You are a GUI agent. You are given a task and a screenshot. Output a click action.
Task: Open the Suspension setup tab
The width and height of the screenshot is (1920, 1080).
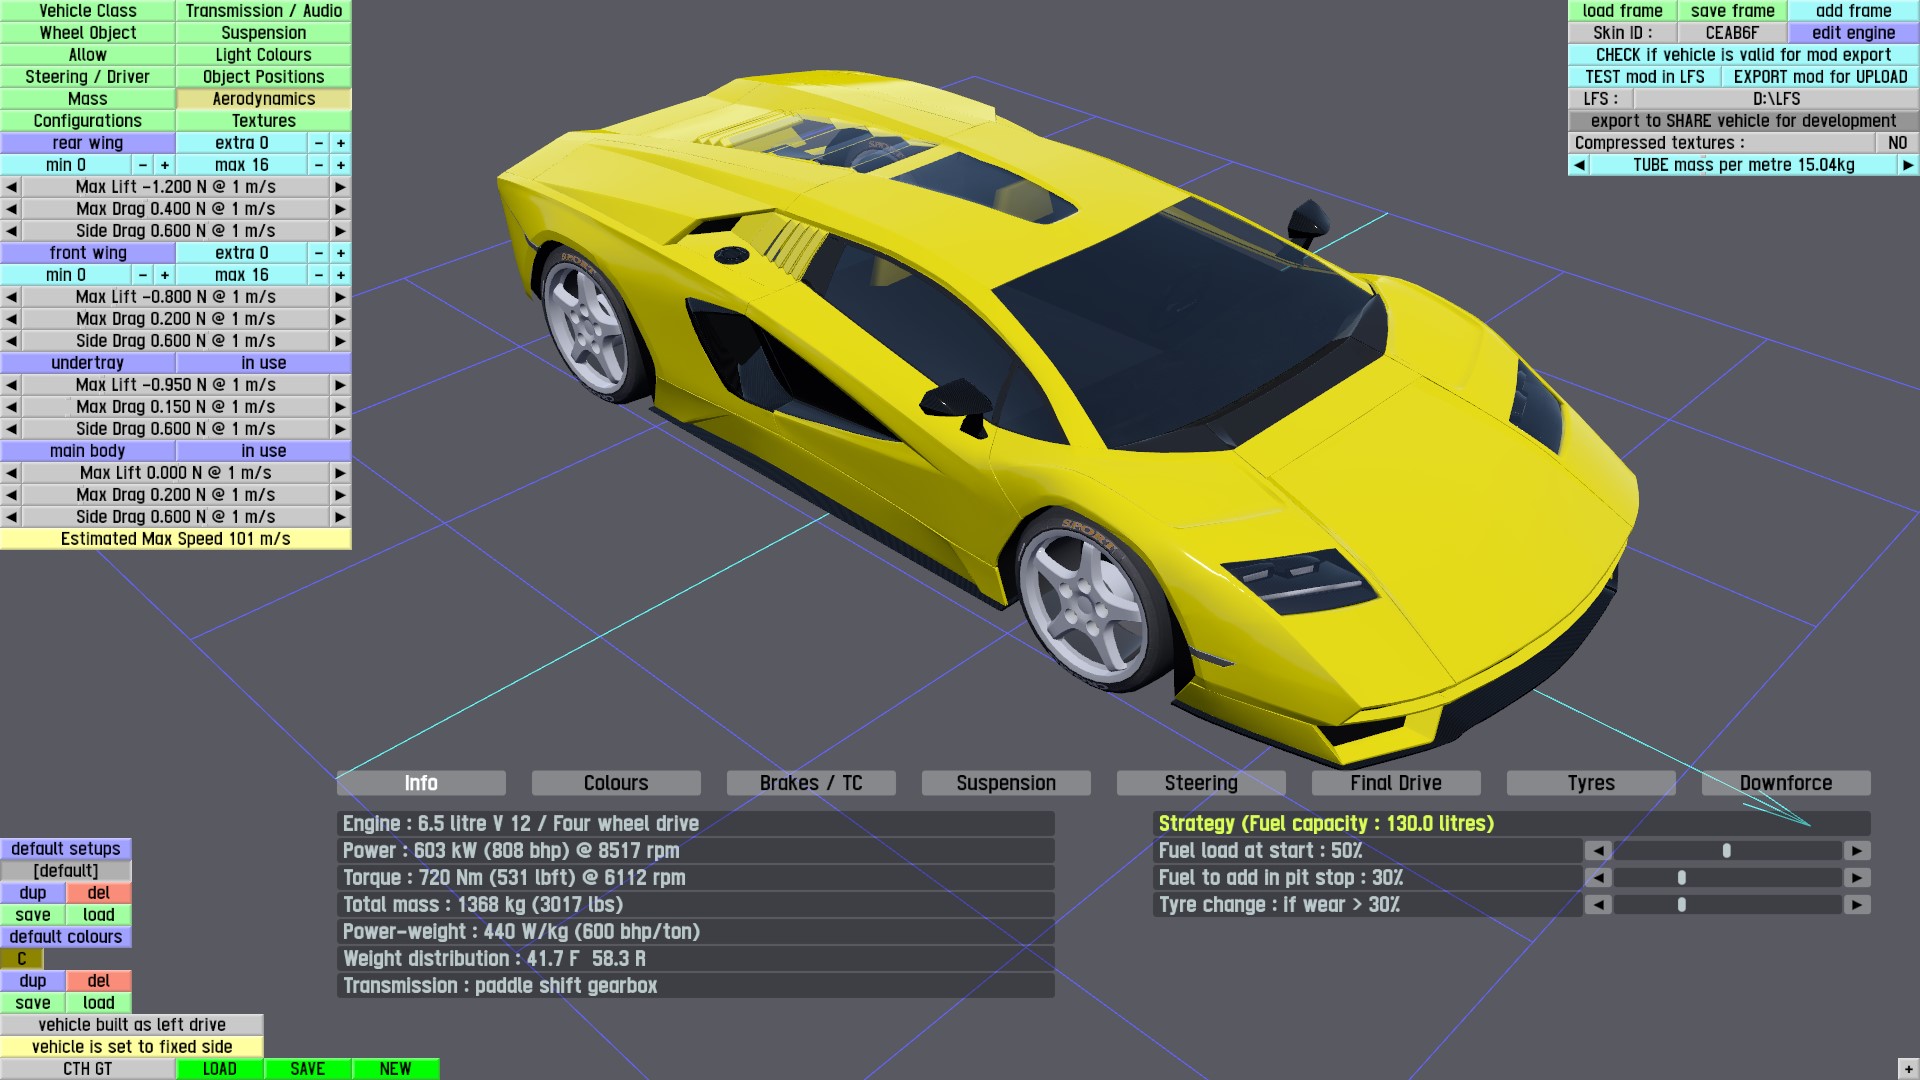pyautogui.click(x=1005, y=783)
